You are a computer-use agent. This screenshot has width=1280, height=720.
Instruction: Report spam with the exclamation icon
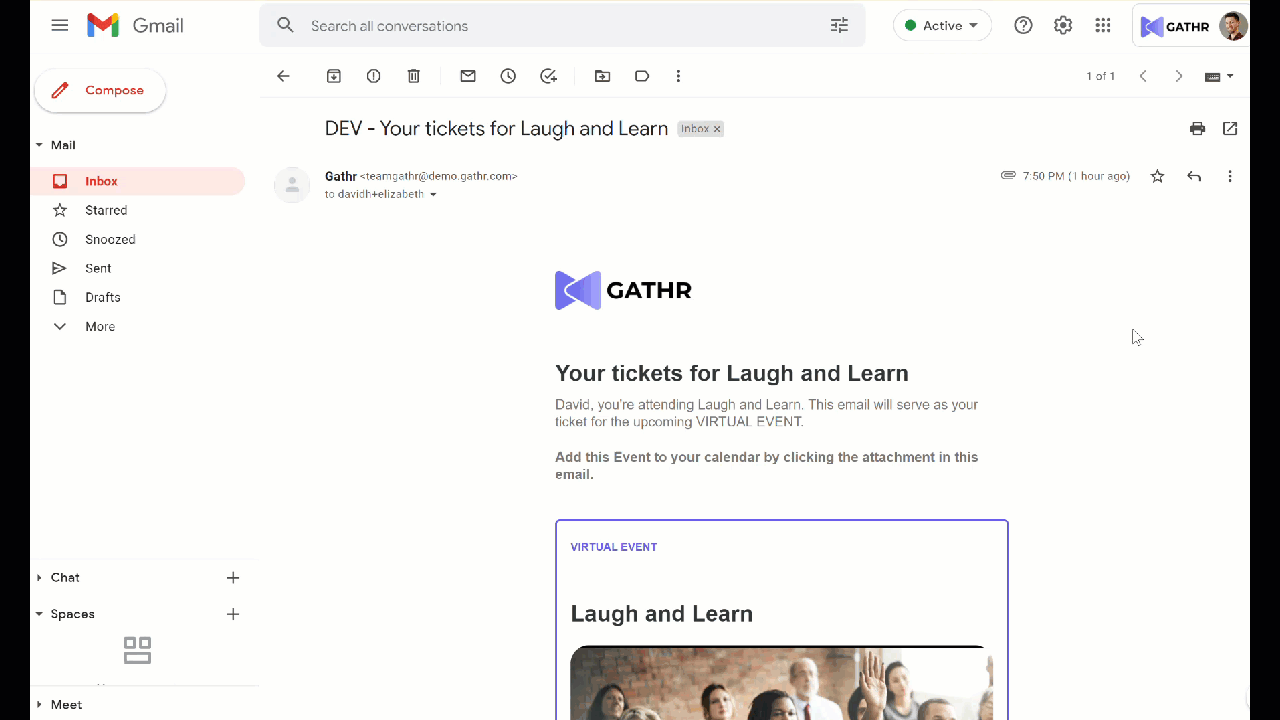pos(373,76)
